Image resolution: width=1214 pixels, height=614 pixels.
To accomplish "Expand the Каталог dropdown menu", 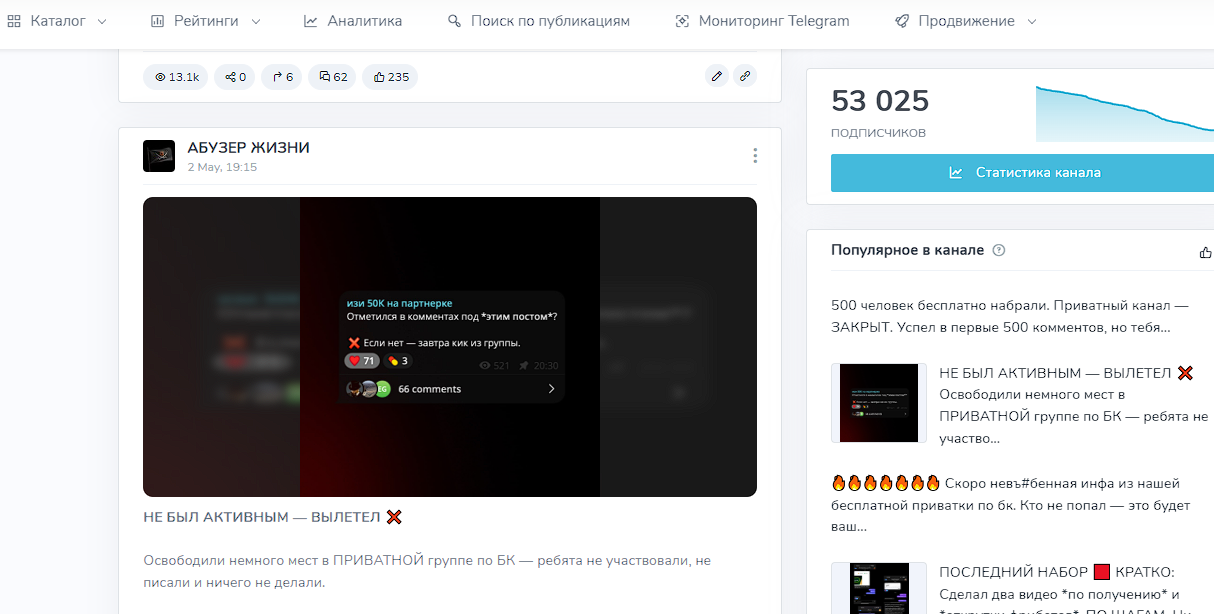I will 58,21.
